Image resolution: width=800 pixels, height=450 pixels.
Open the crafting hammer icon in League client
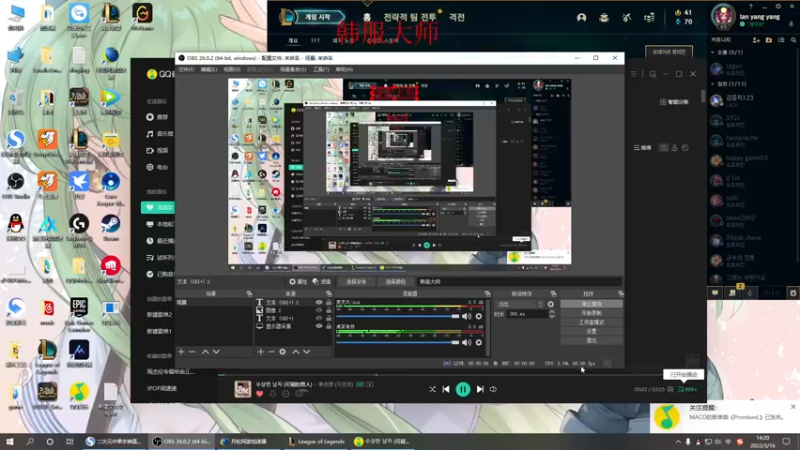click(x=627, y=17)
